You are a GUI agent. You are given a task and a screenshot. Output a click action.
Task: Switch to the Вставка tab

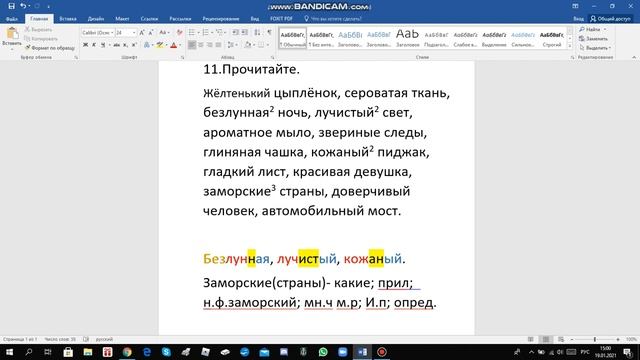point(68,19)
